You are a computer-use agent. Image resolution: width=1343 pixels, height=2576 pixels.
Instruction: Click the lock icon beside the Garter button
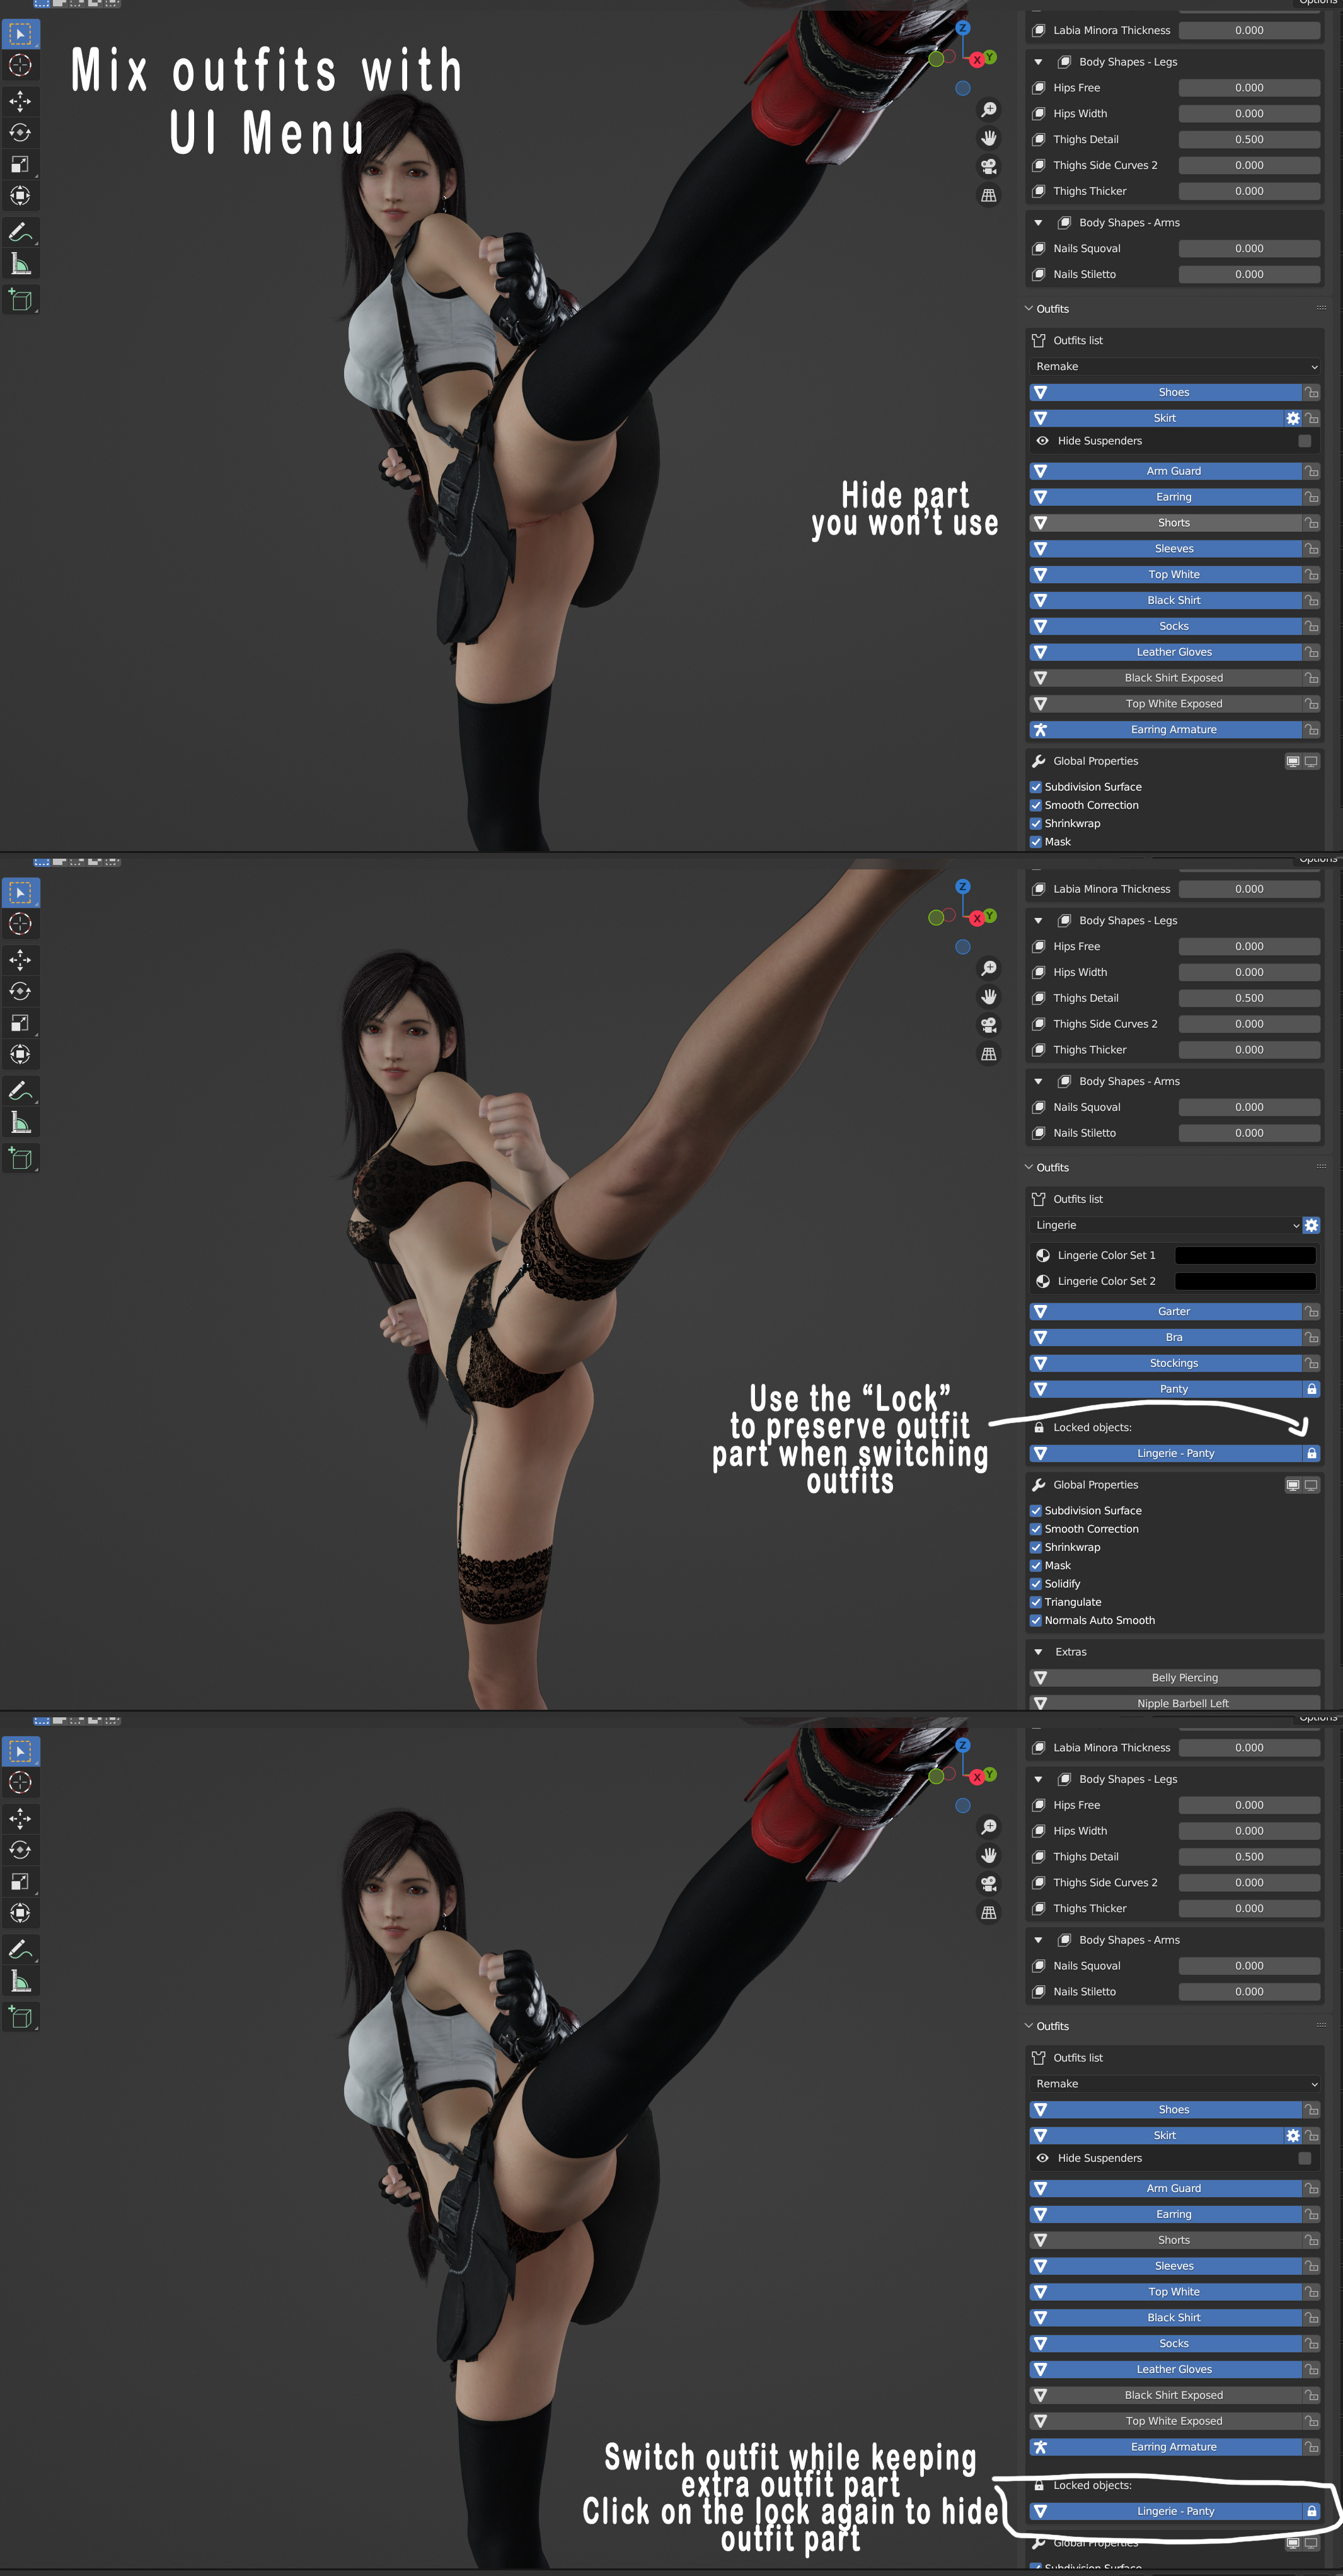(1311, 1311)
